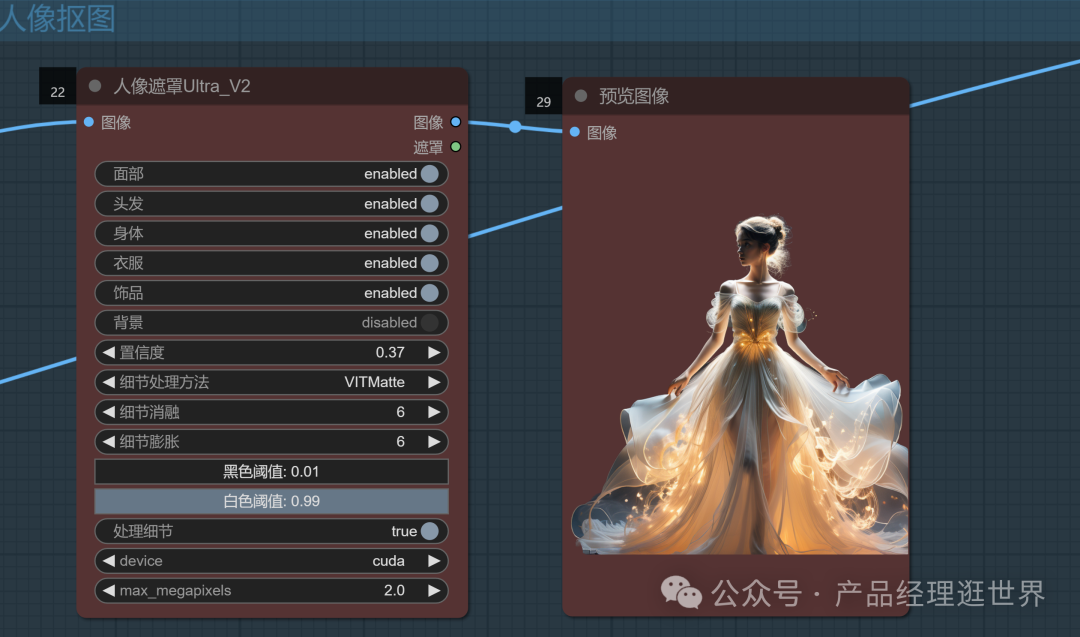Screen dimensions: 1080x637
Task: Select the blue 图像 output port
Action: point(455,122)
